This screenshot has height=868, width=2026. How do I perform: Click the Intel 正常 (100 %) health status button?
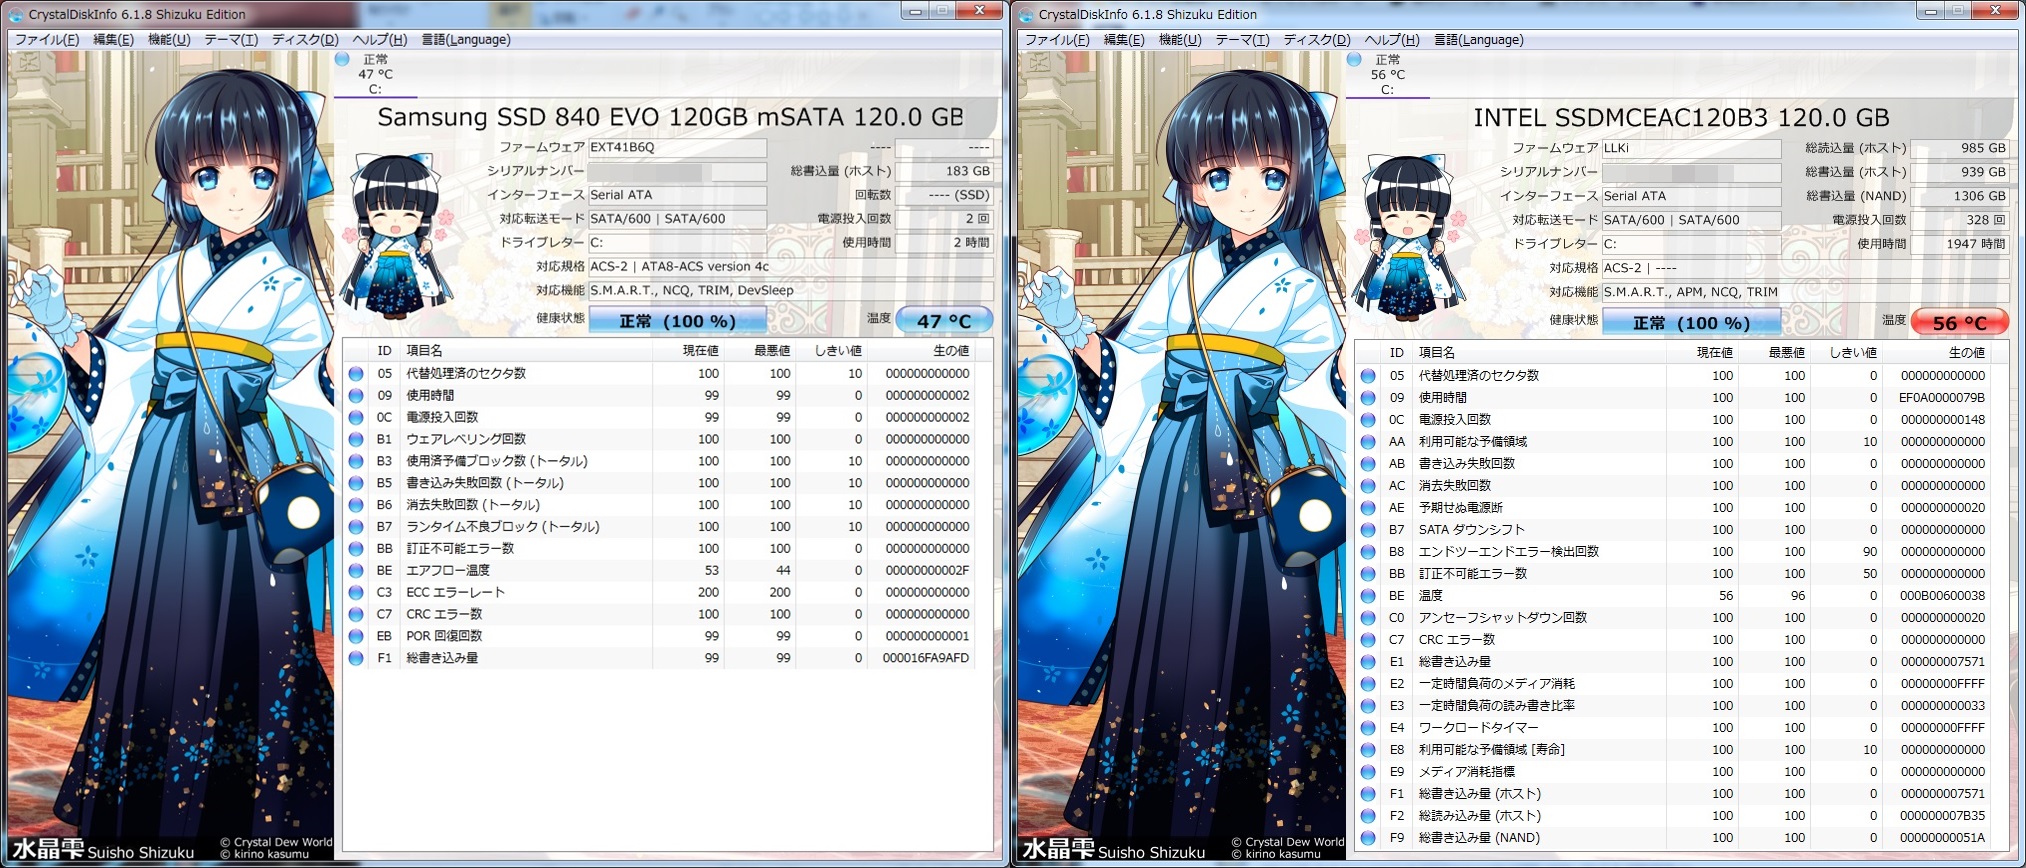(x=1691, y=323)
